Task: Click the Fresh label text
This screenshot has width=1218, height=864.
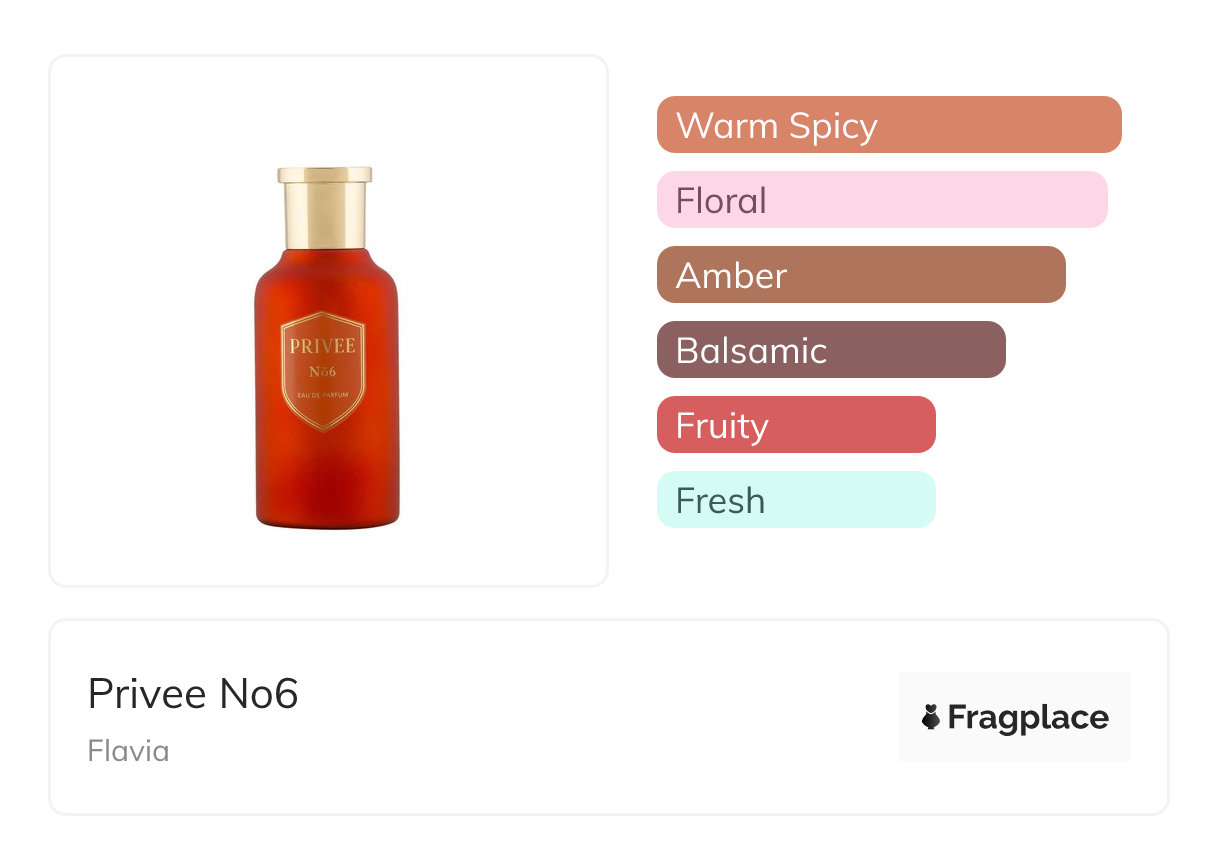Action: 720,500
